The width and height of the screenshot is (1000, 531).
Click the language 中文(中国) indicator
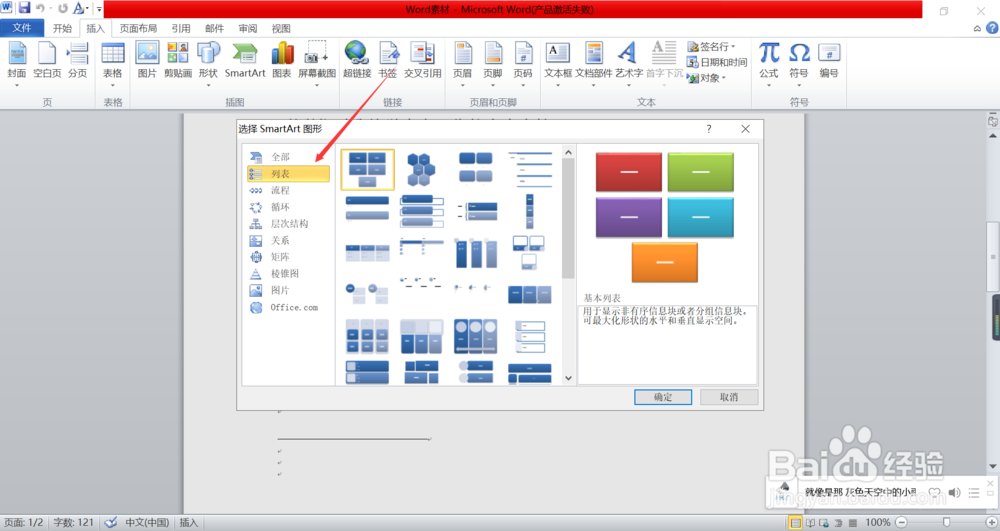[x=147, y=522]
